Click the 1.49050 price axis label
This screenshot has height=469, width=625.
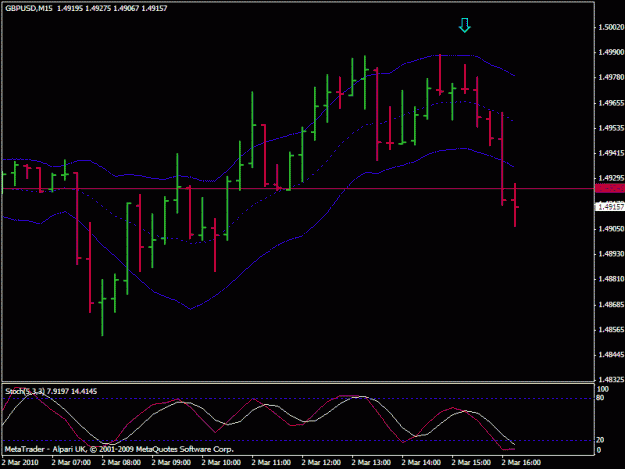[611, 229]
